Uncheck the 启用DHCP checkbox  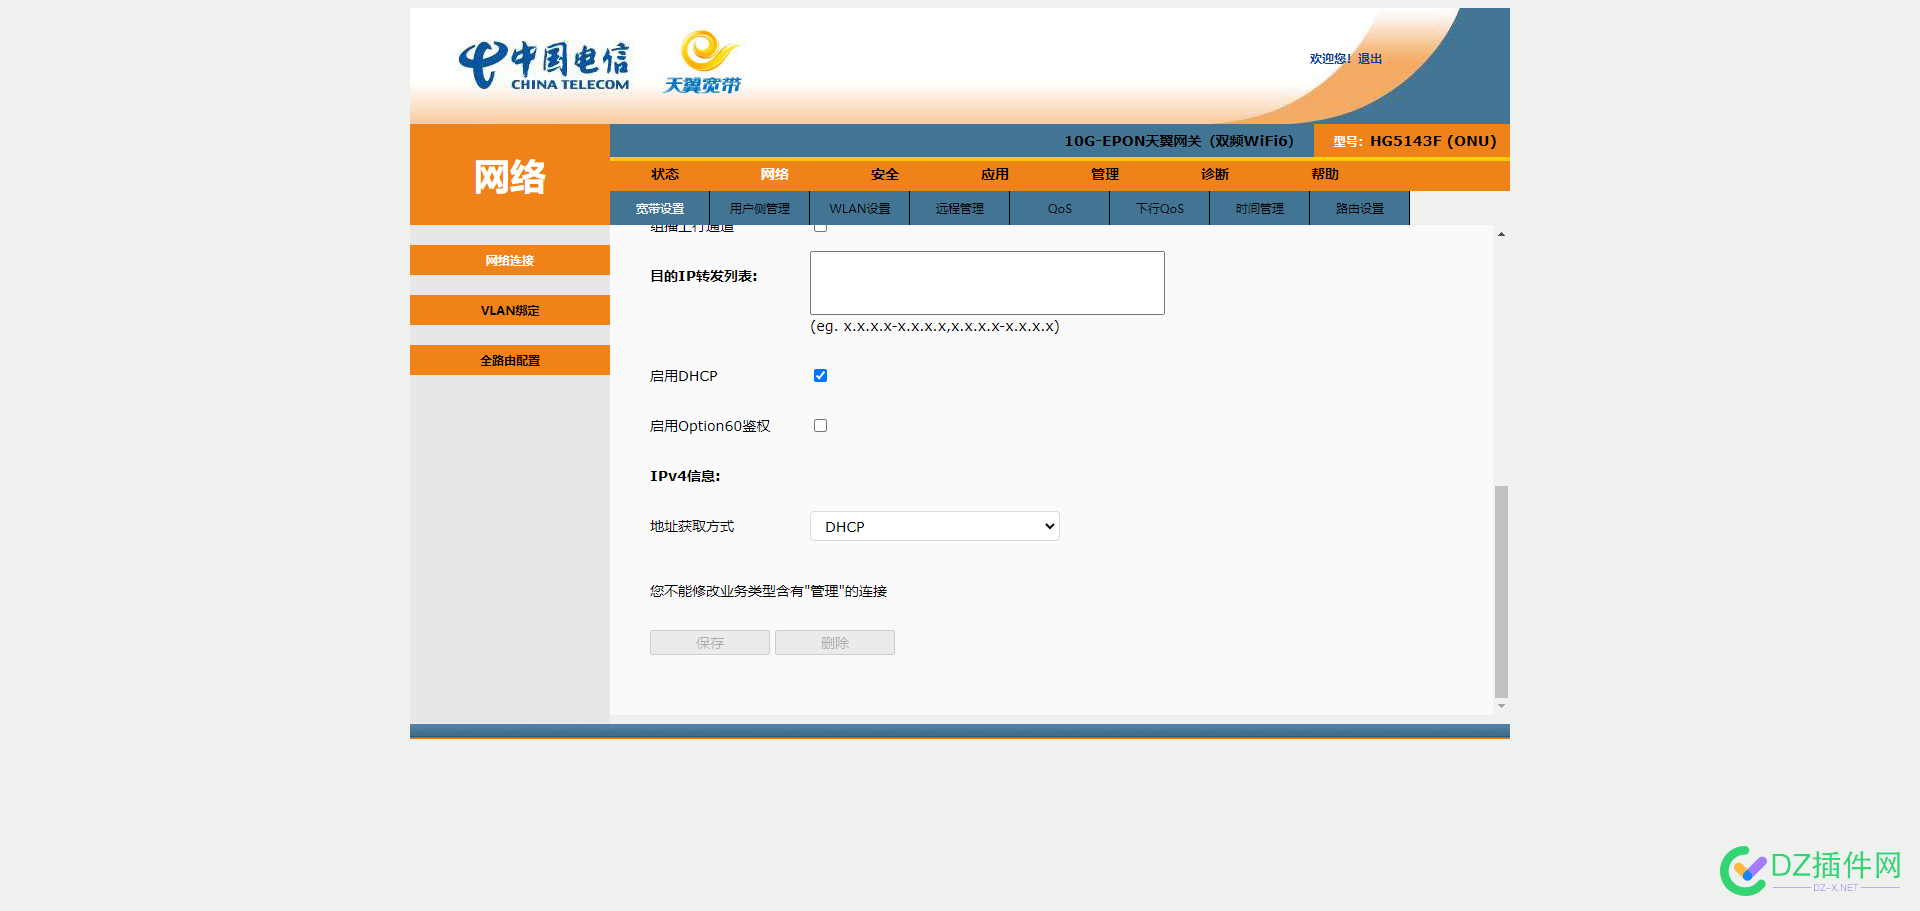tap(820, 376)
